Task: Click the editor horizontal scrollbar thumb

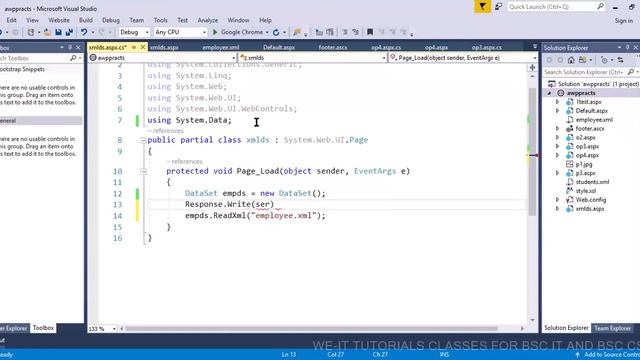Action: coord(311,329)
